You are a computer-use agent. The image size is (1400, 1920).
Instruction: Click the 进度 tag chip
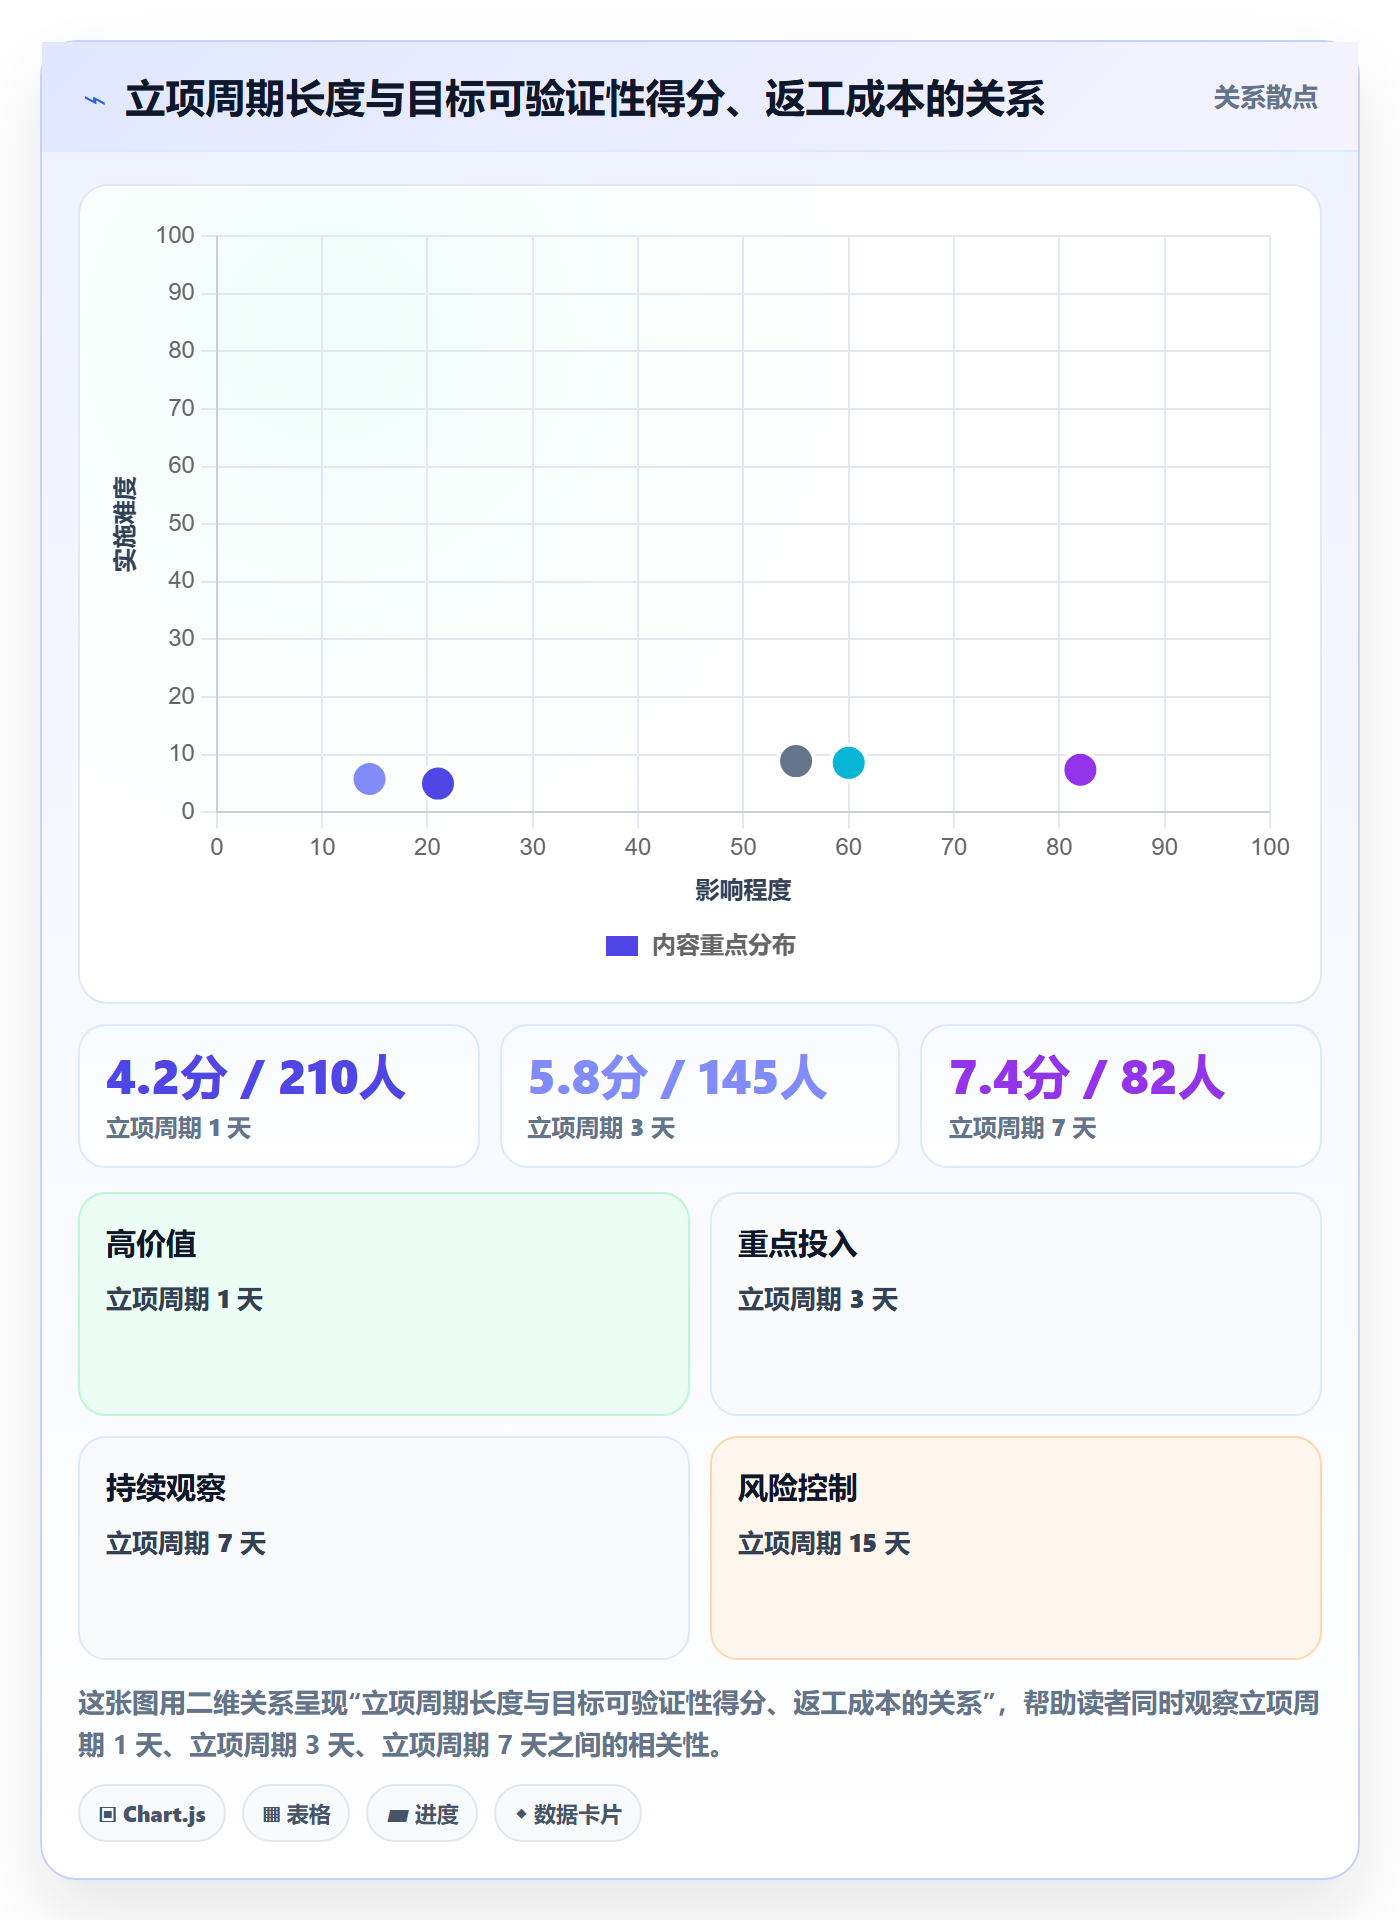pos(422,1814)
